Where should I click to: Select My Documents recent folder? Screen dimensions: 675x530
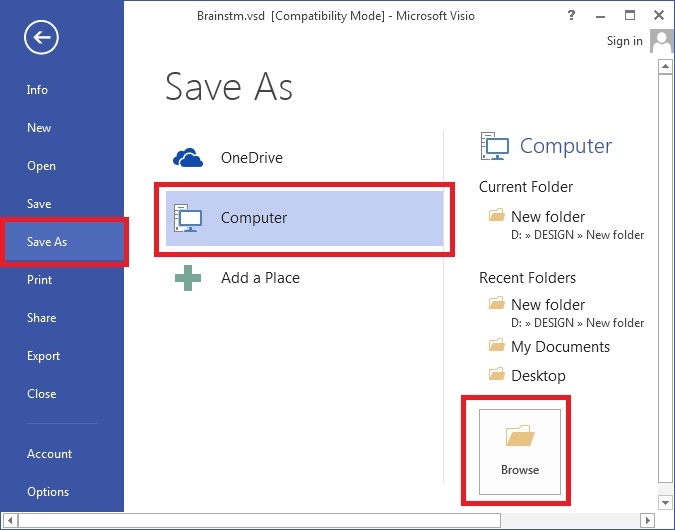(560, 347)
